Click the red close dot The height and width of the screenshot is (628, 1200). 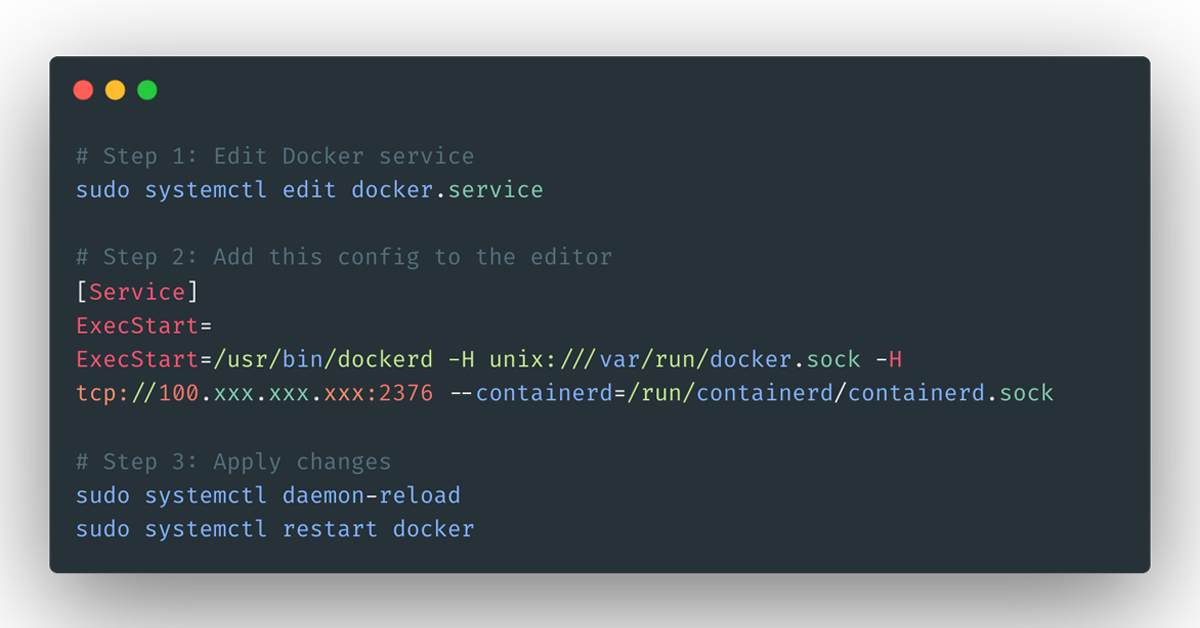pyautogui.click(x=83, y=90)
